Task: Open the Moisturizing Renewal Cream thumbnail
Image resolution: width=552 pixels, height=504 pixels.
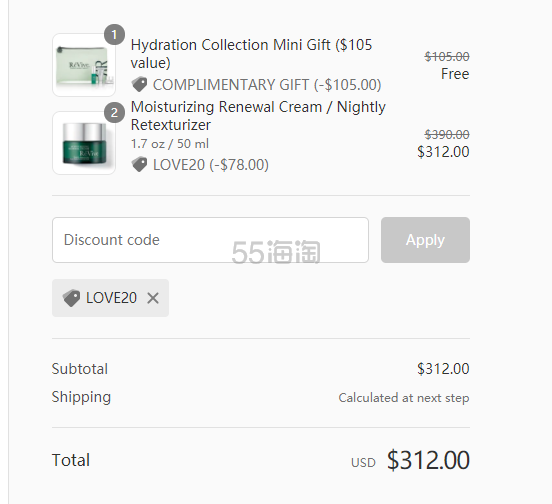Action: [84, 143]
